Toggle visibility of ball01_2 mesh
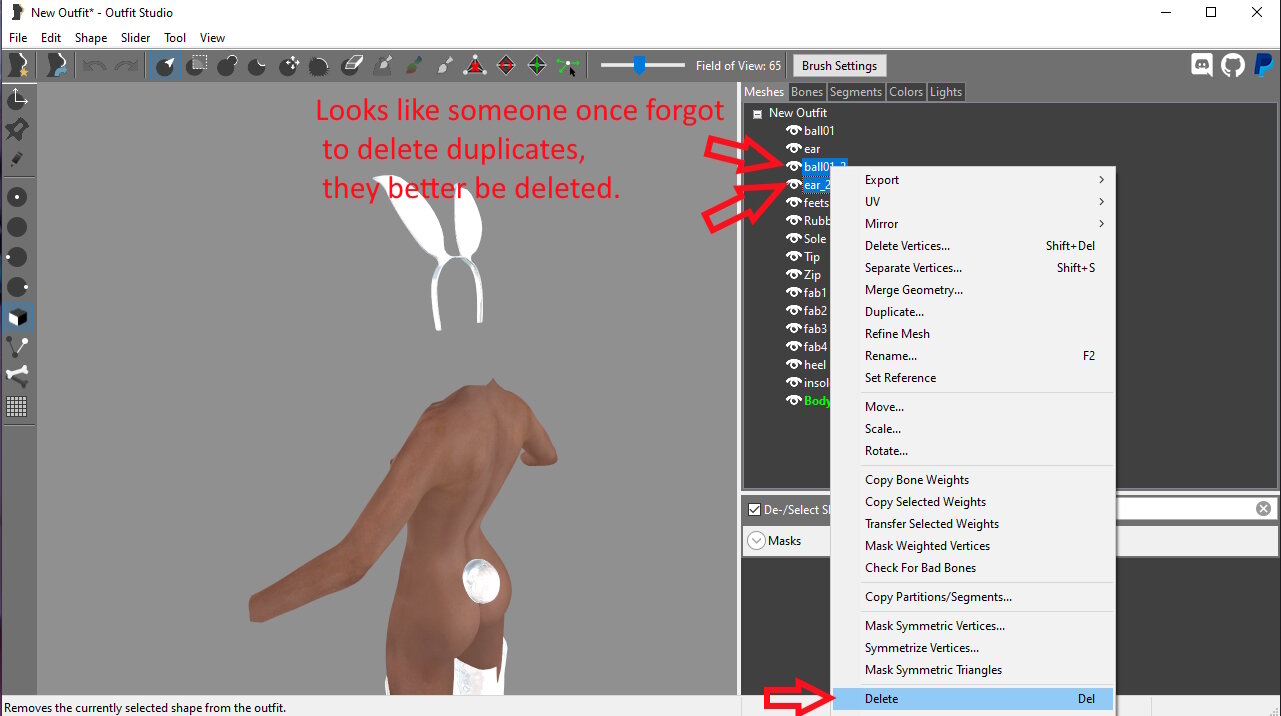Viewport: 1281px width, 716px height. coord(794,167)
